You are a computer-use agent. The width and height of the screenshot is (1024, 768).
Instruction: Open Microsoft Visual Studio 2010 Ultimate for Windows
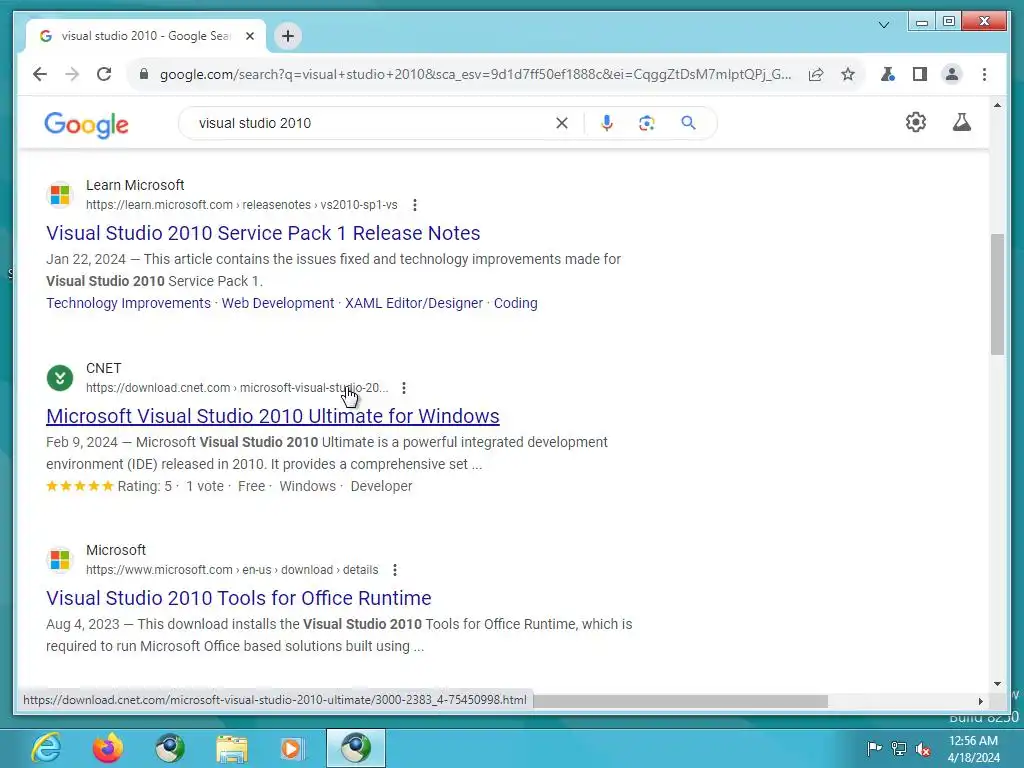pos(273,416)
